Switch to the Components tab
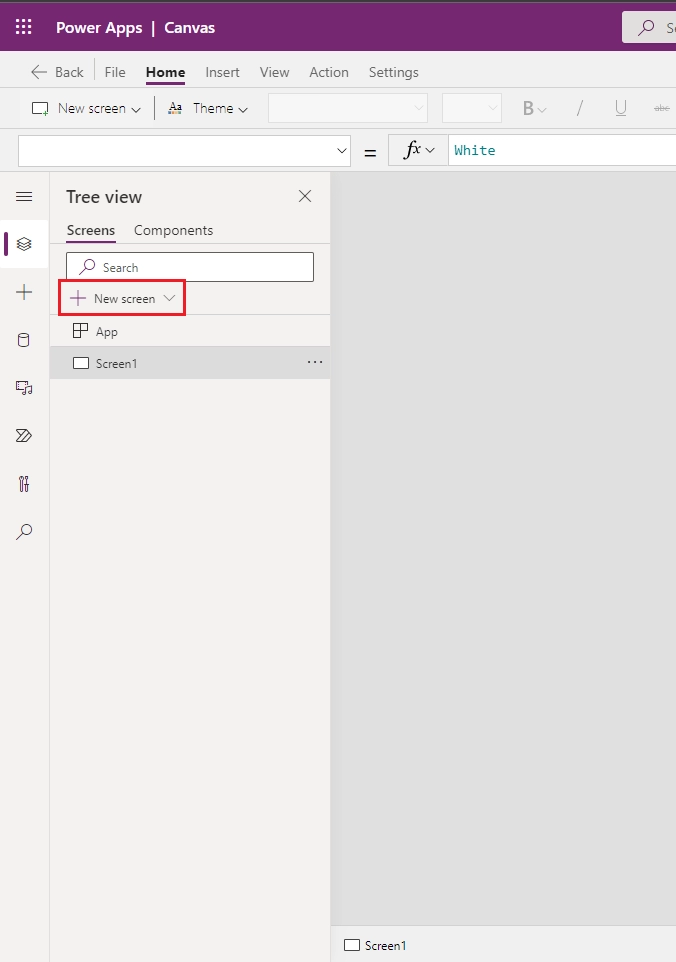The height and width of the screenshot is (962, 676). 174,230
